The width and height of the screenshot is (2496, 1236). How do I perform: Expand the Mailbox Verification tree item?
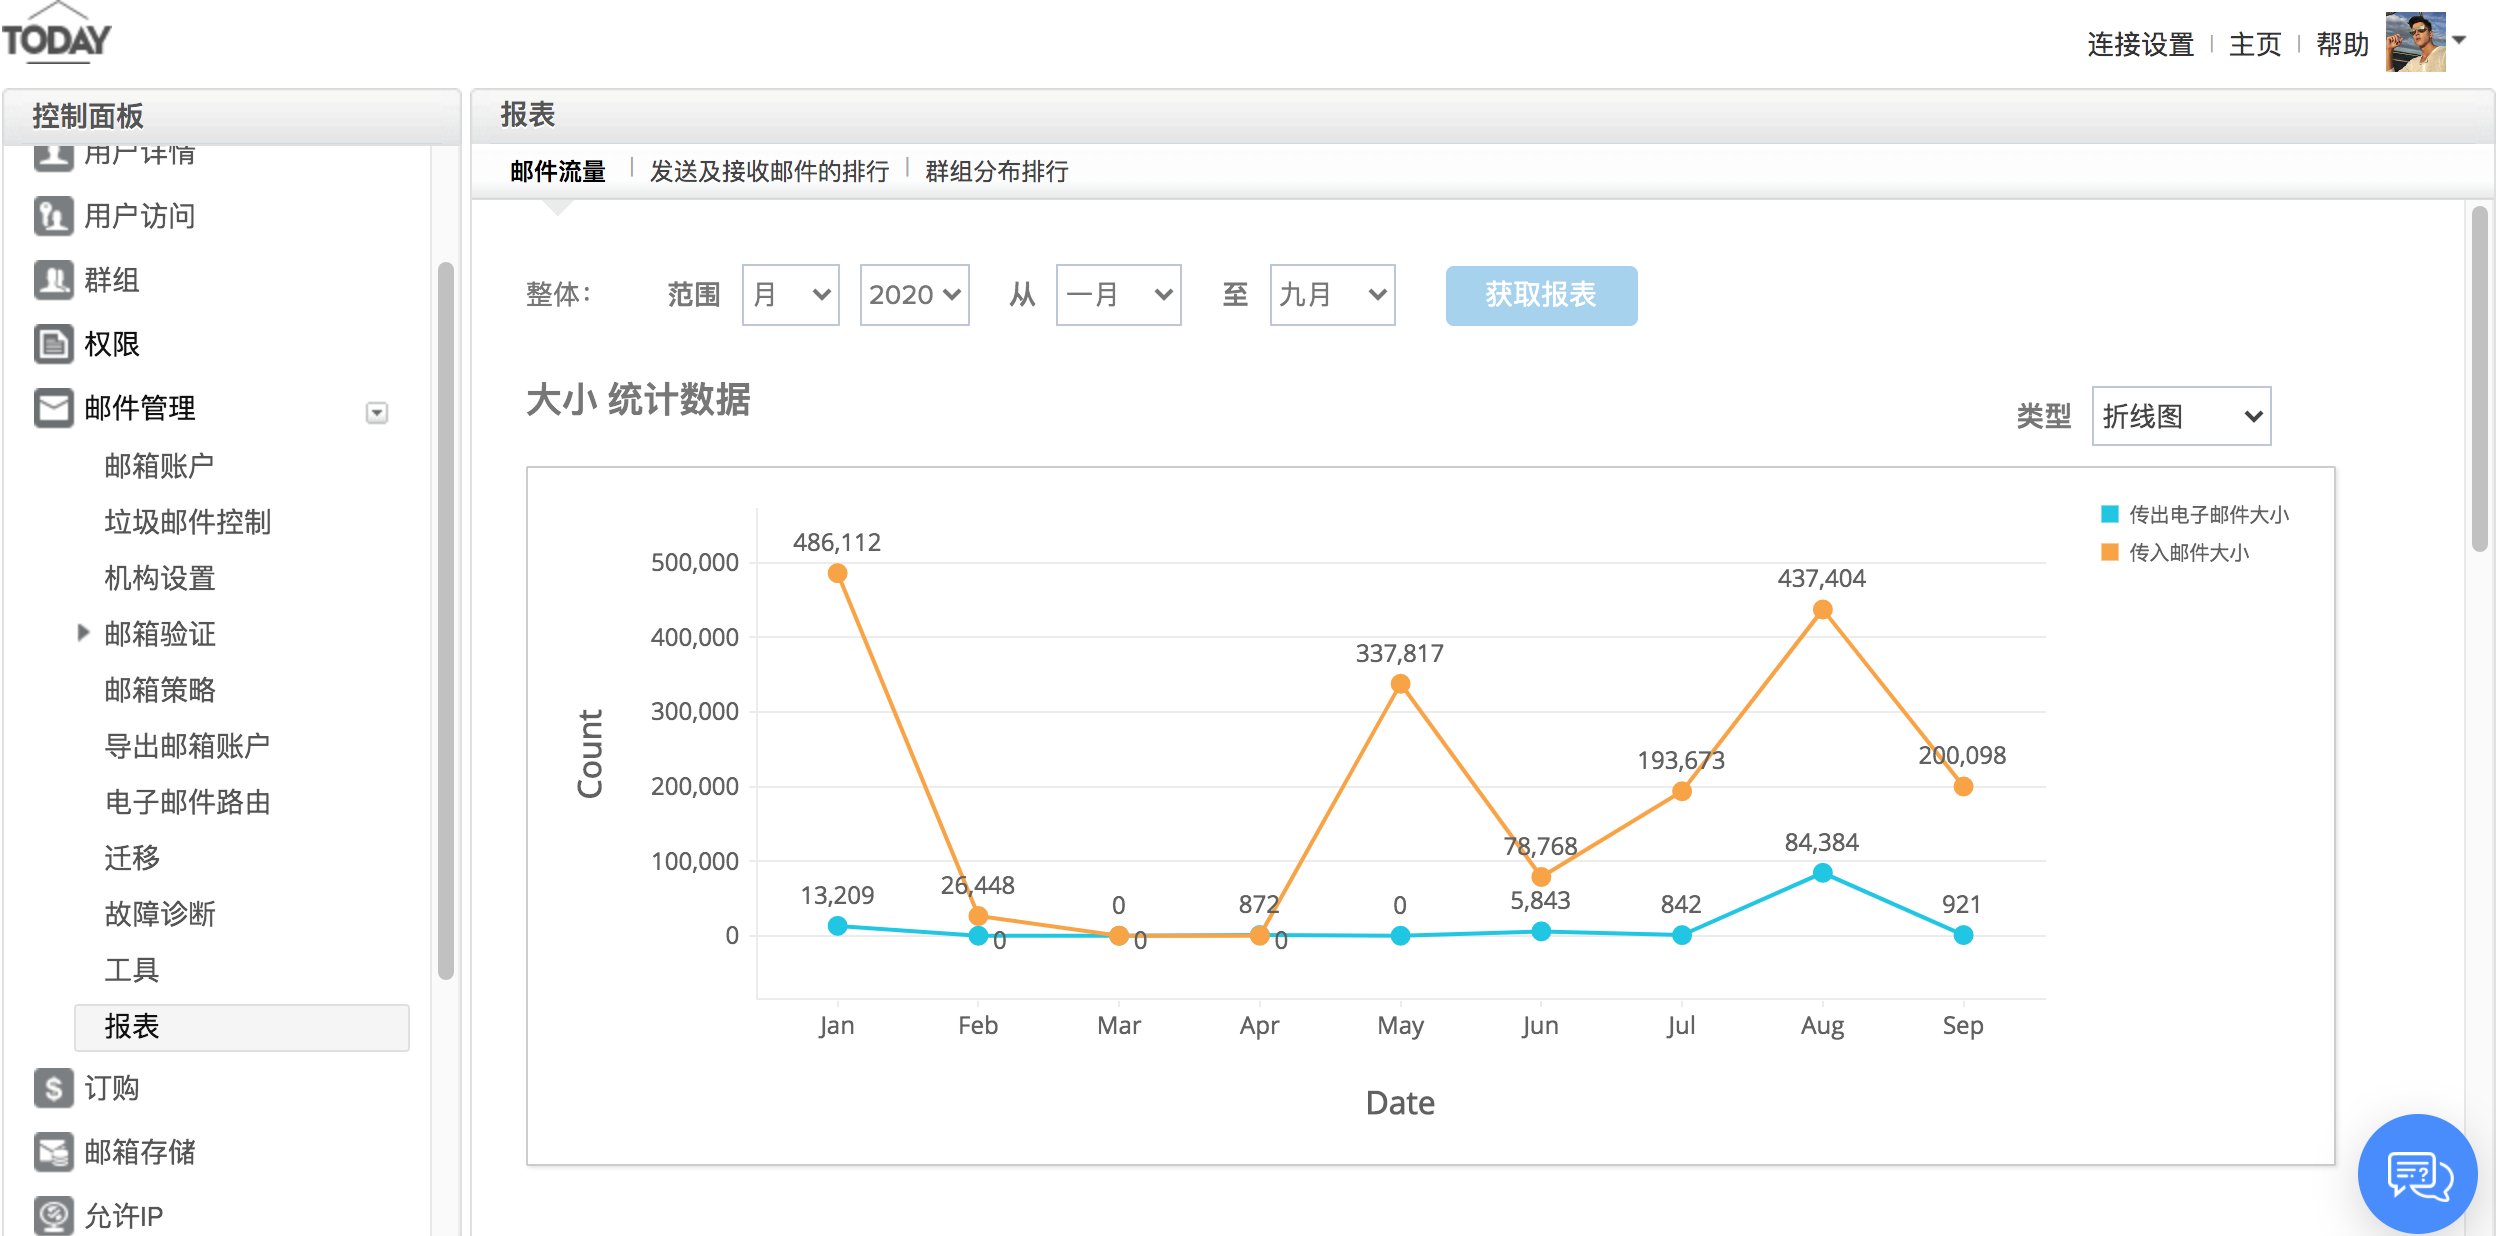click(84, 633)
